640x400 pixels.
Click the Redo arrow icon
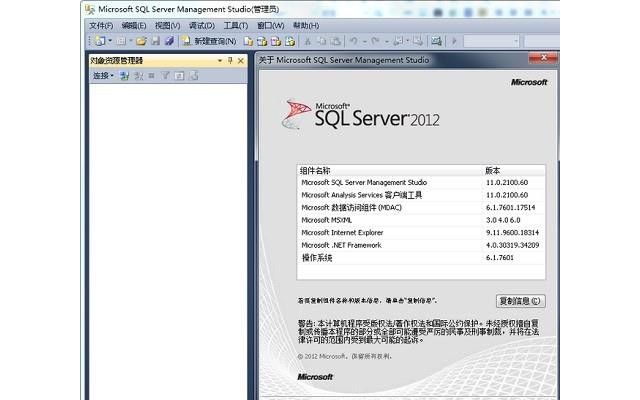click(375, 40)
